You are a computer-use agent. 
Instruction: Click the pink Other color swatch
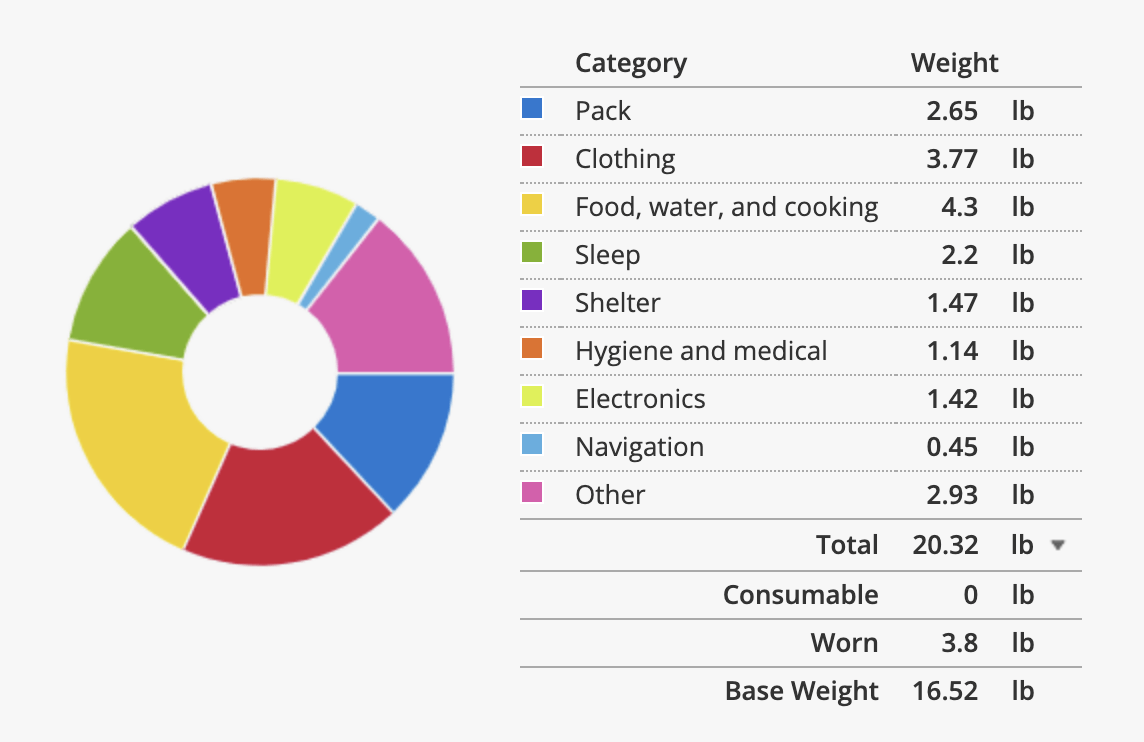[532, 492]
